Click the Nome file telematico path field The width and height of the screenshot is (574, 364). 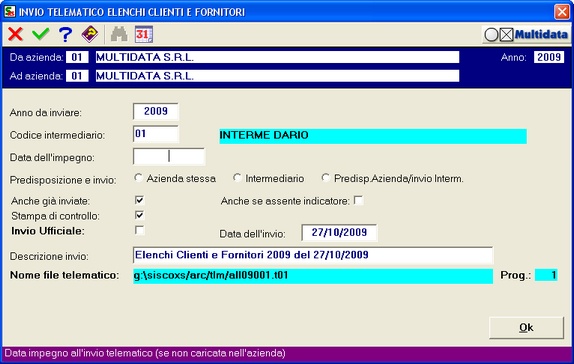[313, 276]
